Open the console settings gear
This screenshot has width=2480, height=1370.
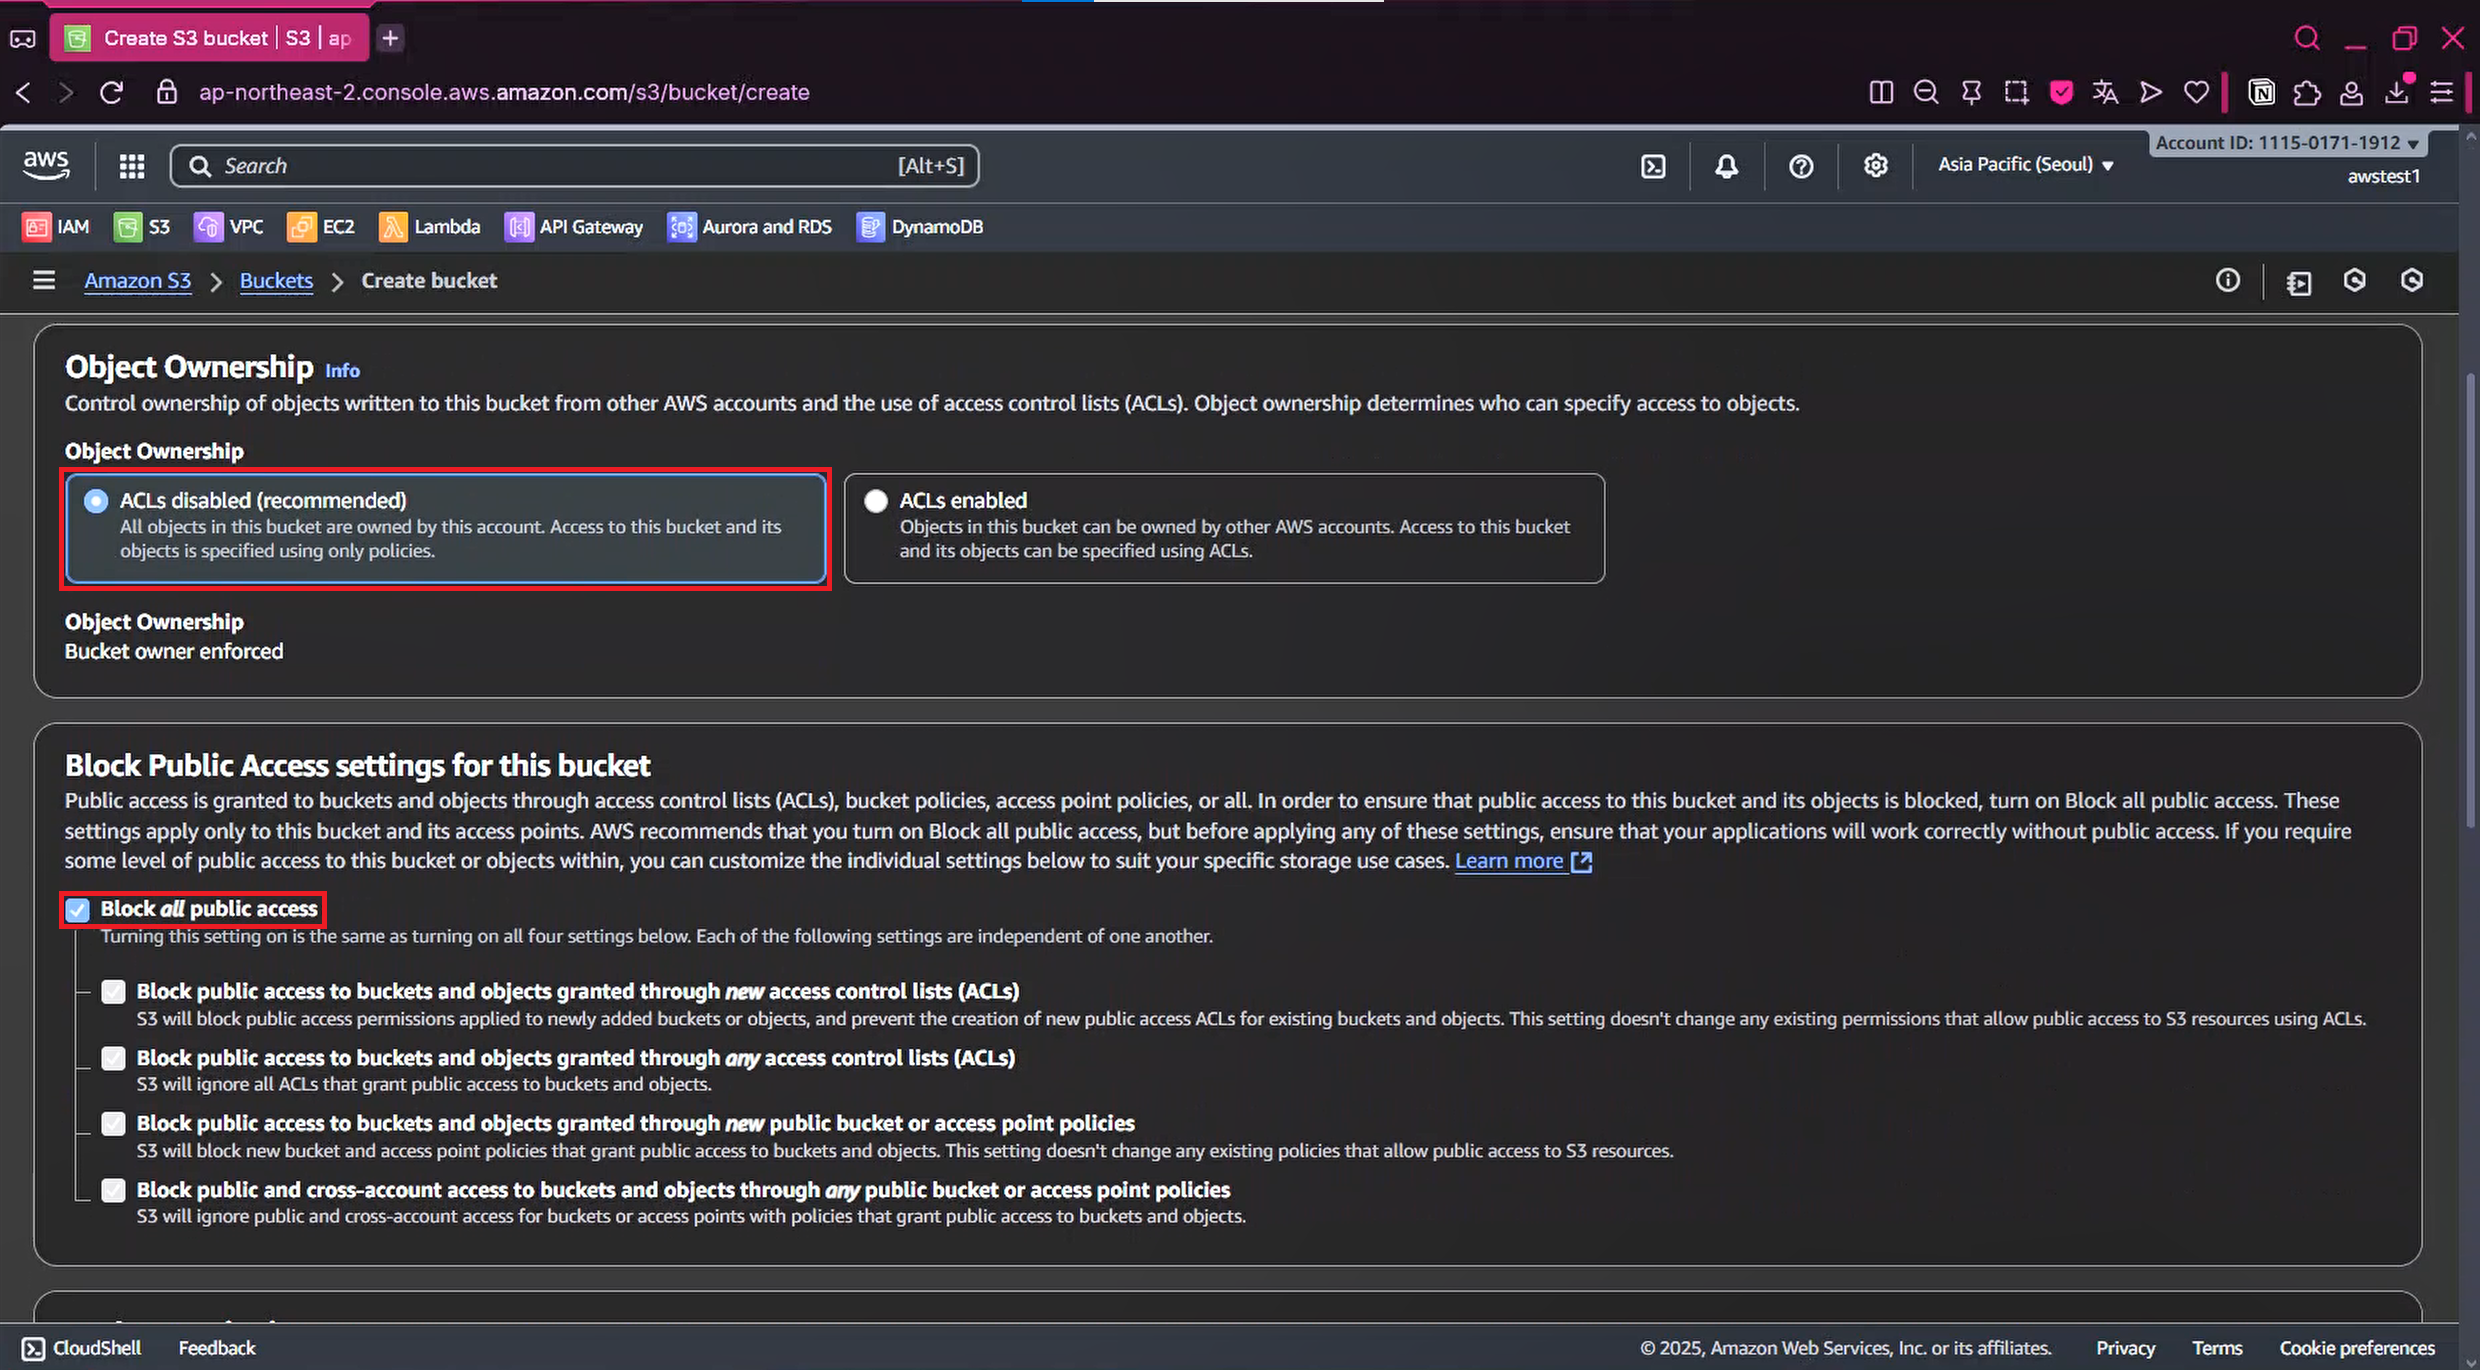pyautogui.click(x=1875, y=166)
